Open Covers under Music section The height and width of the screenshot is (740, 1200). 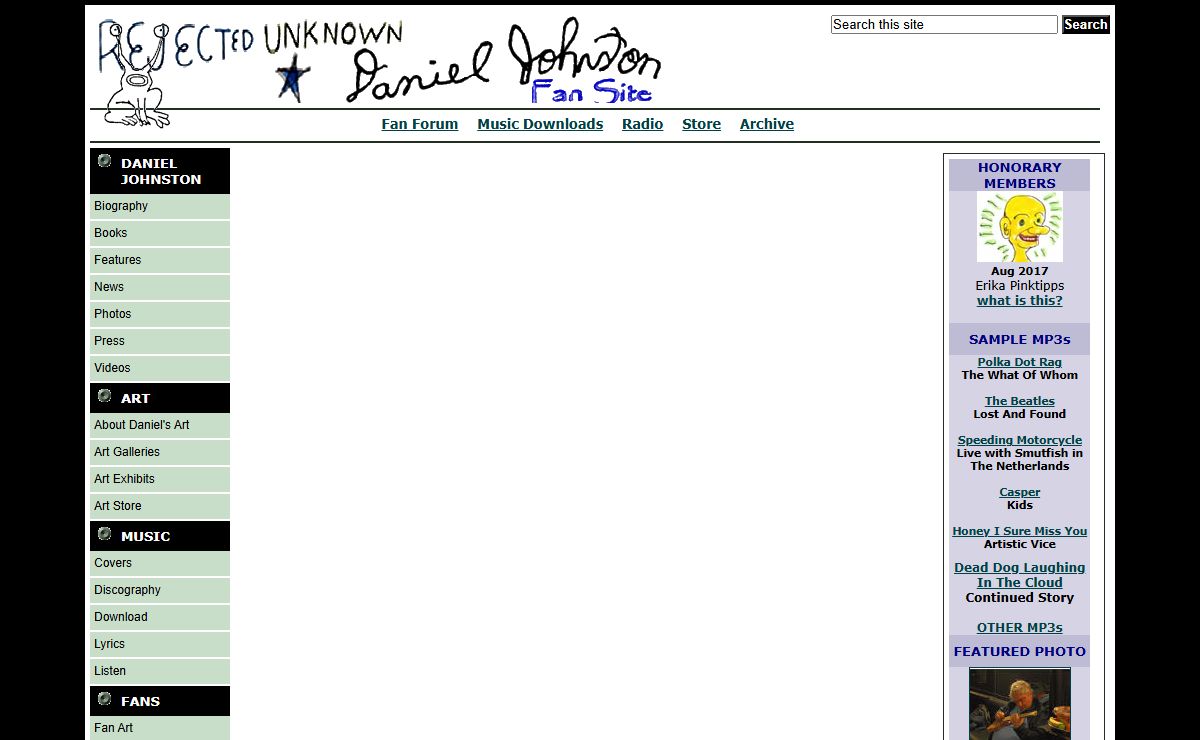(160, 563)
